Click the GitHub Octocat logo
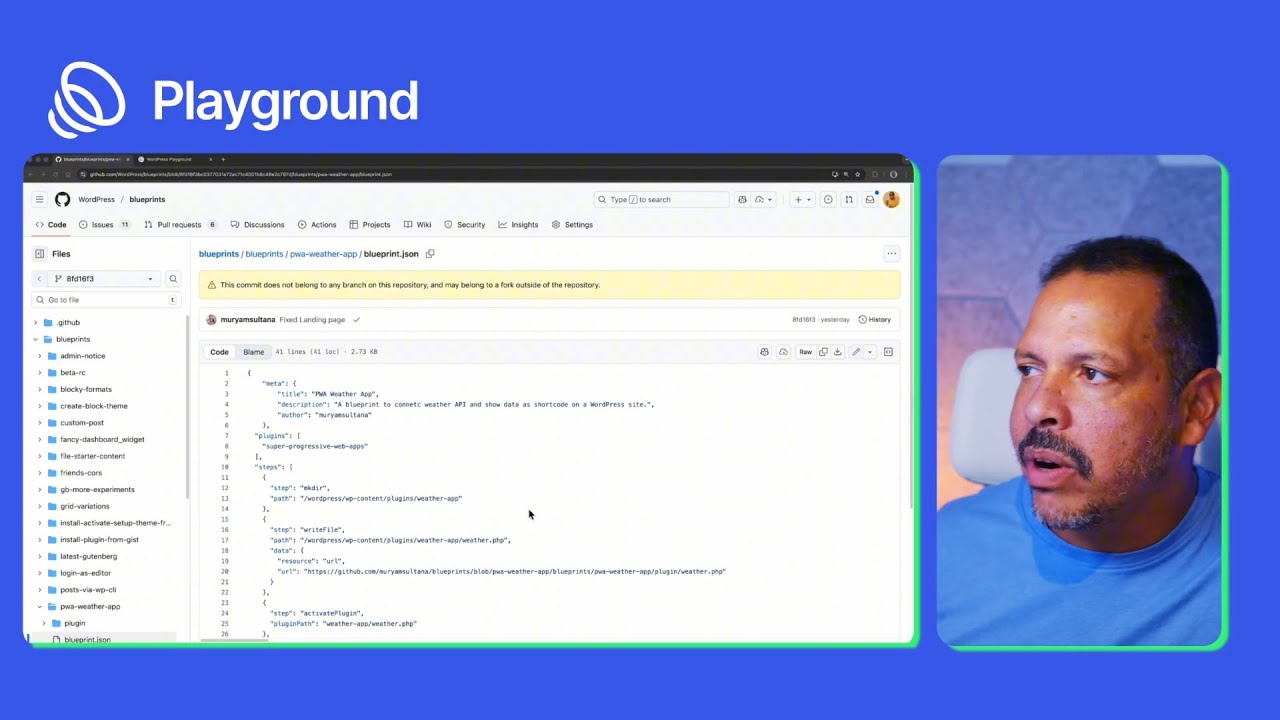This screenshot has height=720, width=1280. (x=62, y=199)
